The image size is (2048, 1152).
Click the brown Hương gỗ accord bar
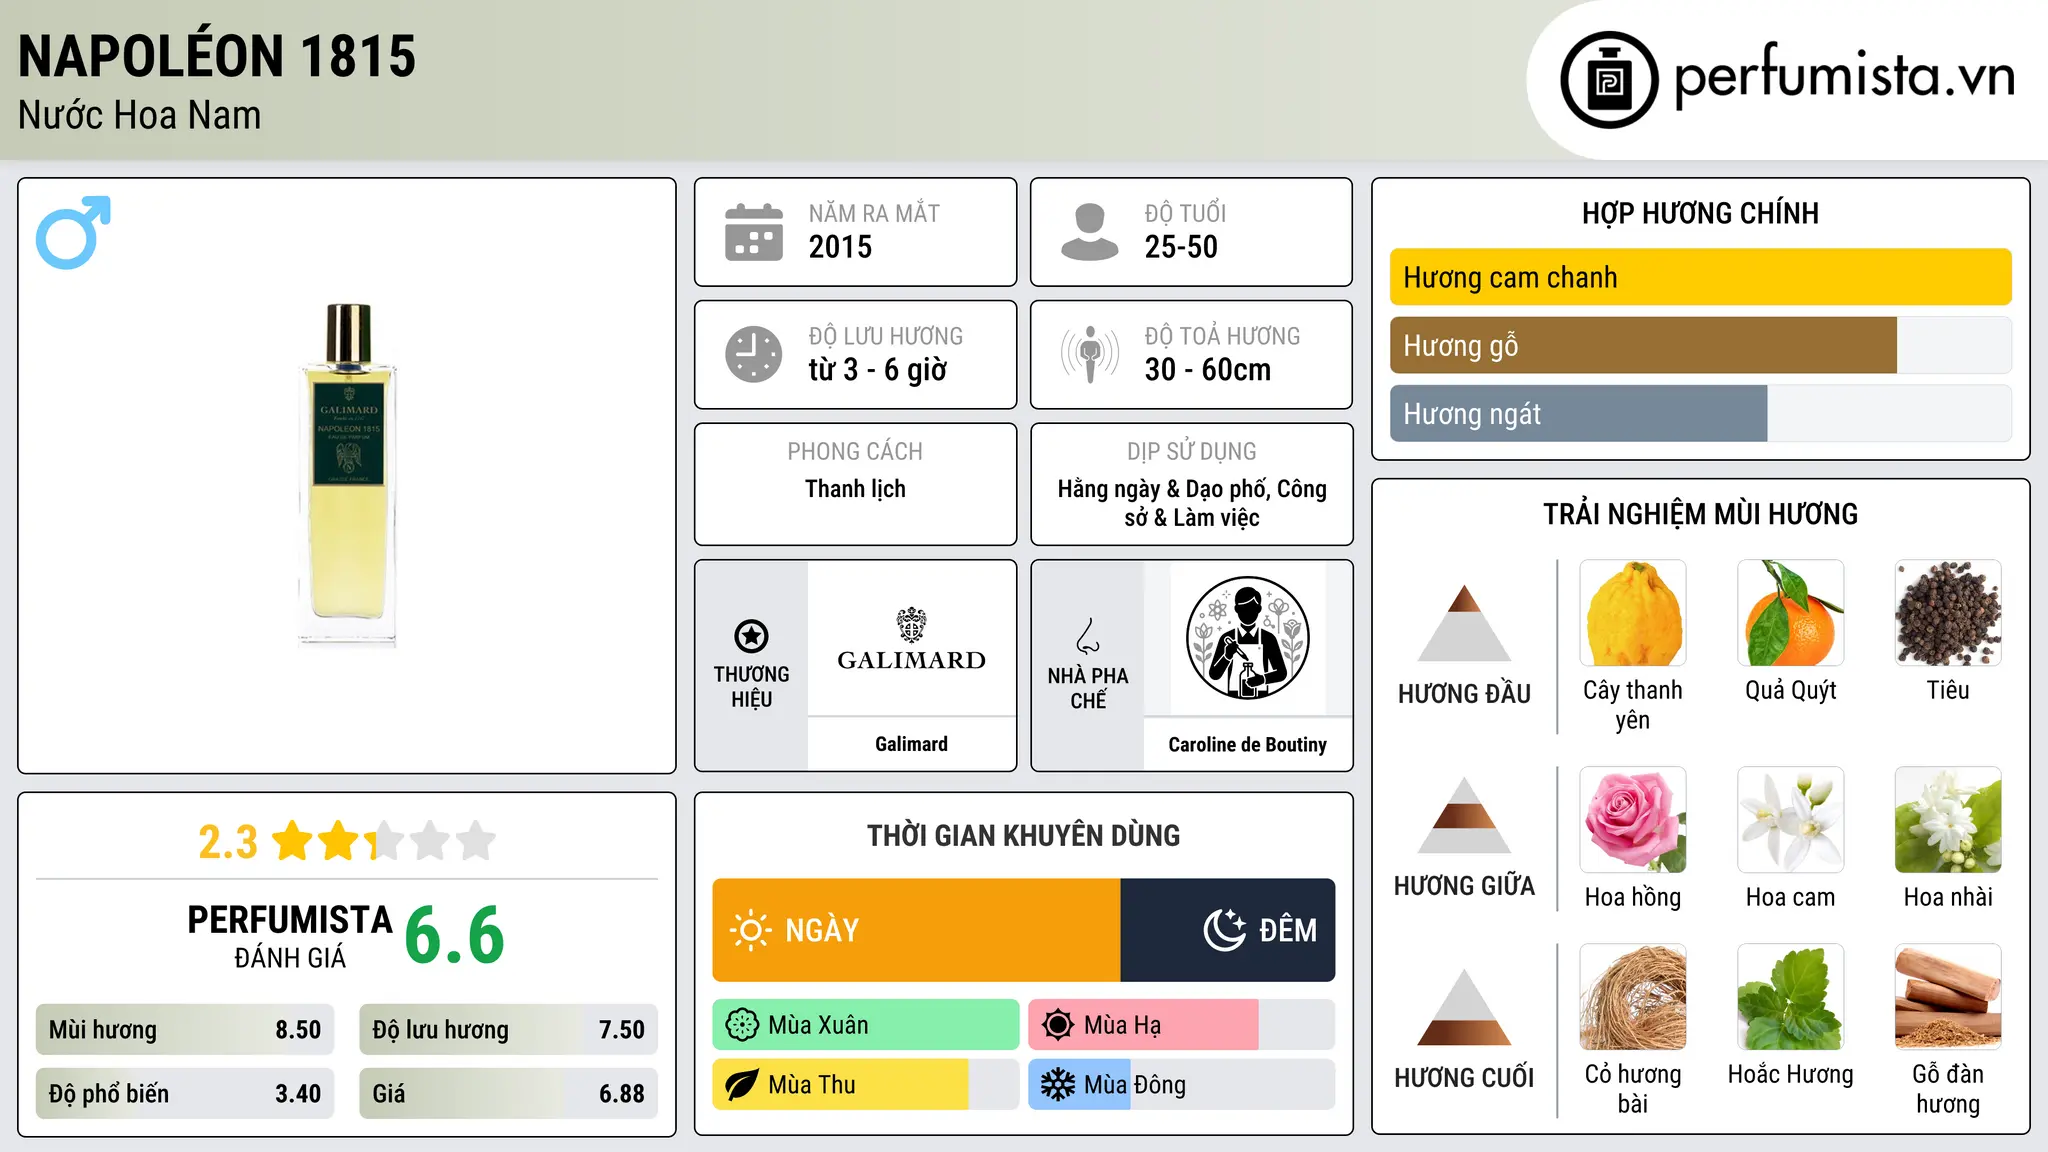pyautogui.click(x=1643, y=346)
